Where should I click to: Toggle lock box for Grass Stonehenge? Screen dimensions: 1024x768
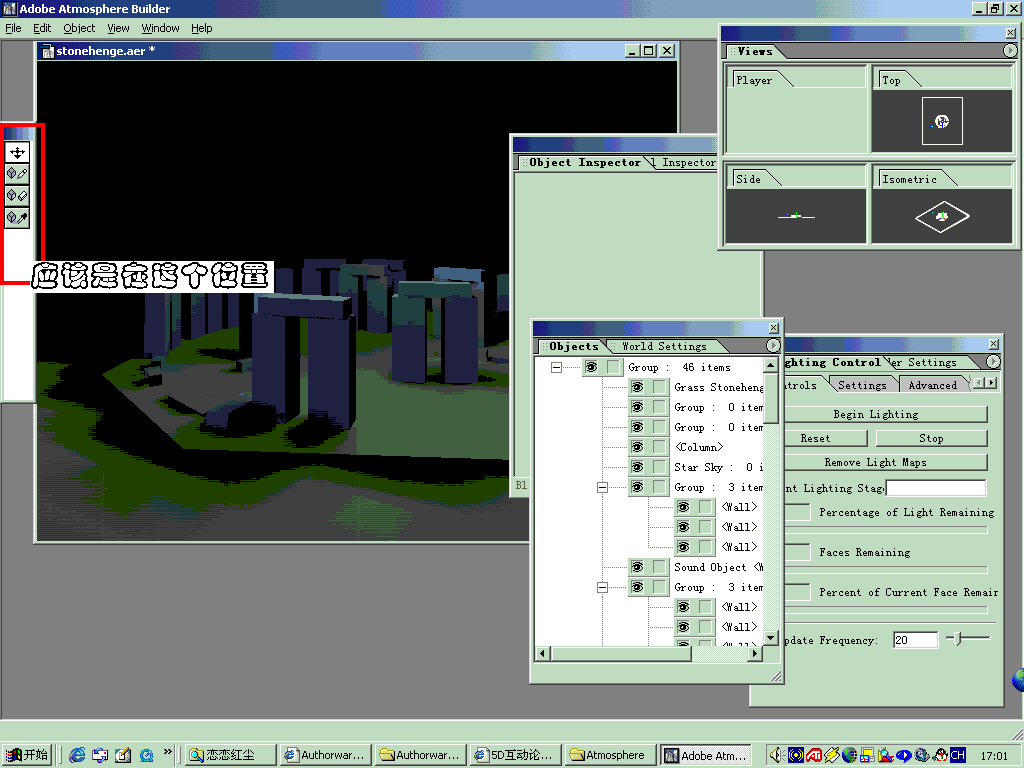pyautogui.click(x=660, y=387)
